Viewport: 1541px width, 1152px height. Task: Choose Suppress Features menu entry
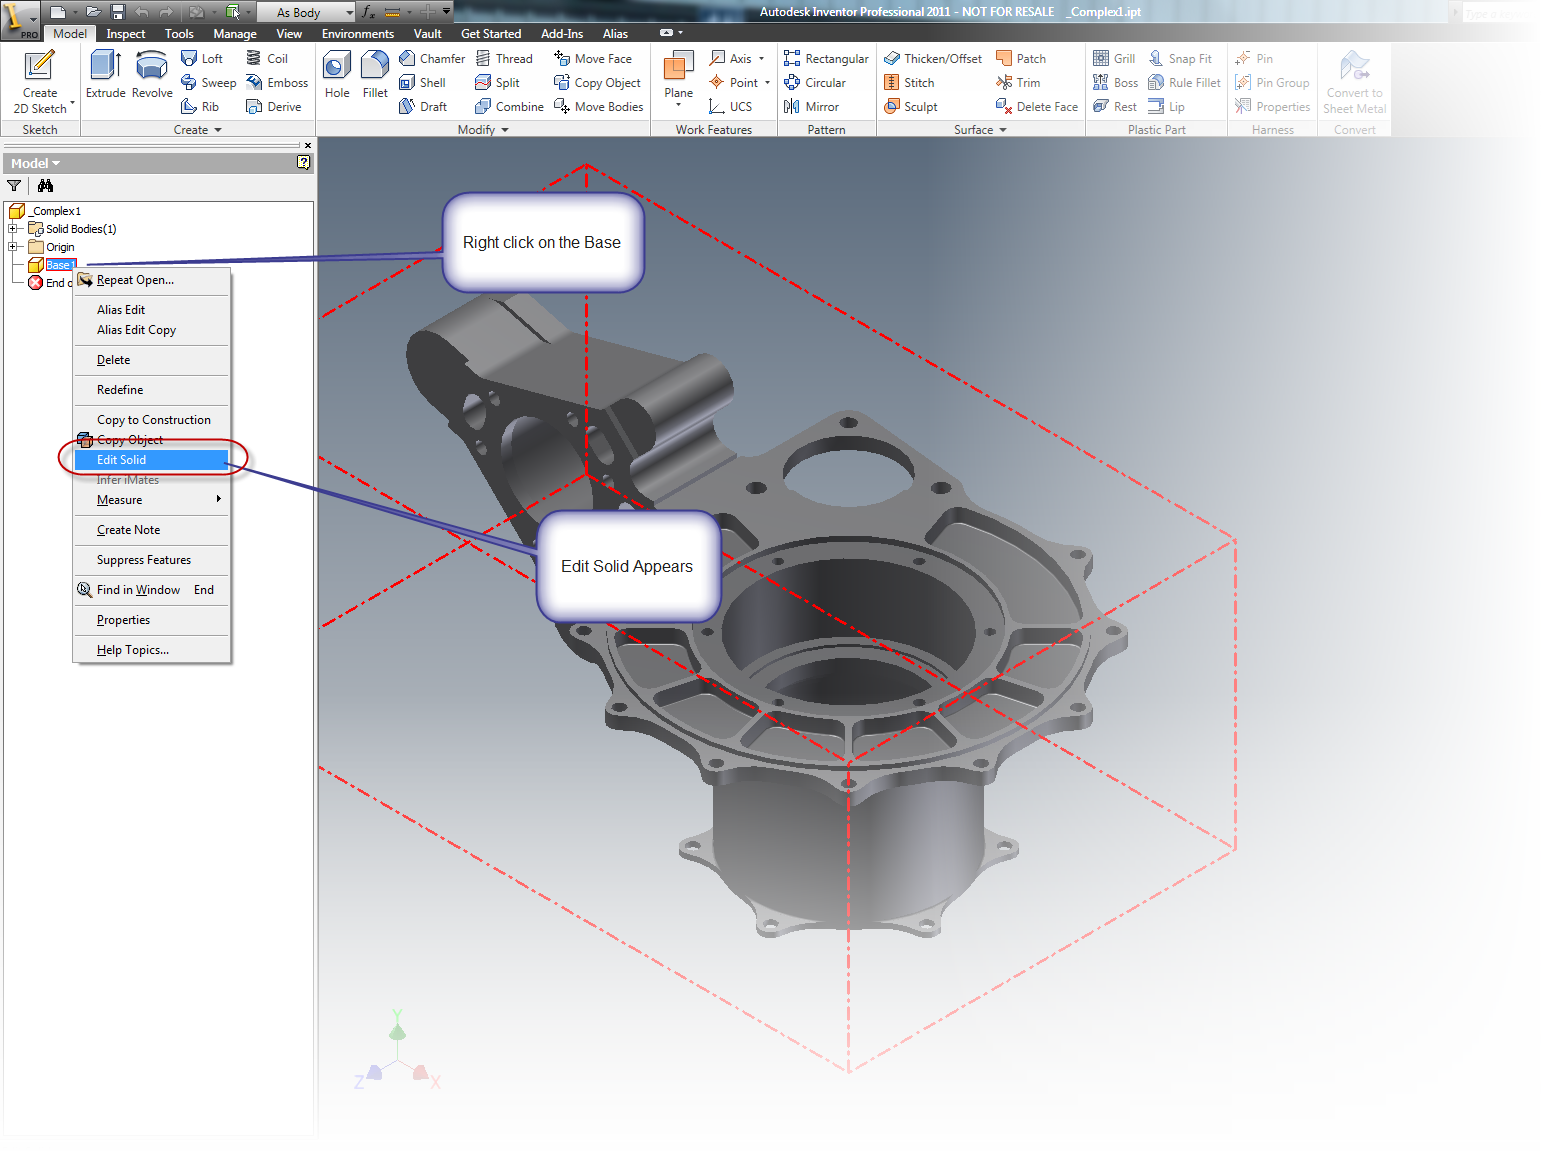[152, 560]
